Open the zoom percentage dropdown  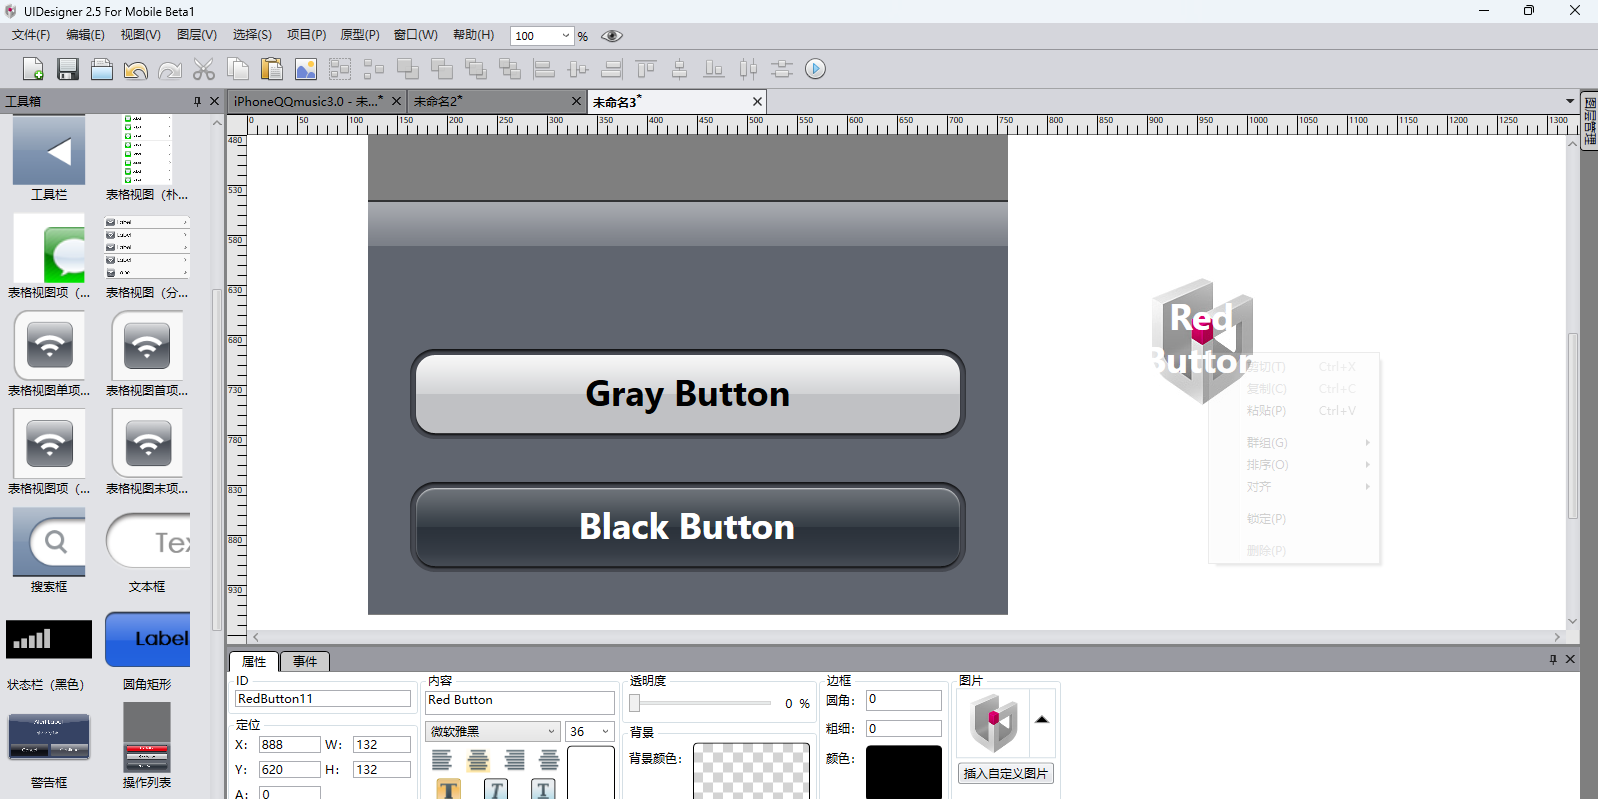(x=565, y=36)
